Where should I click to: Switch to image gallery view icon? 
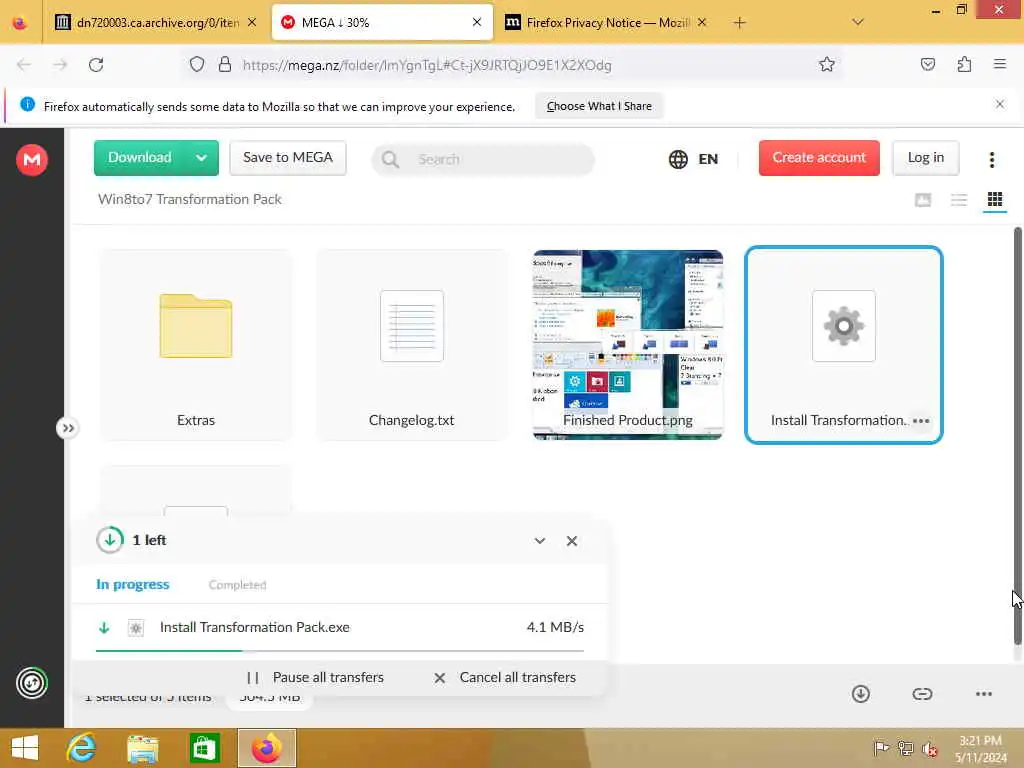[x=922, y=200]
